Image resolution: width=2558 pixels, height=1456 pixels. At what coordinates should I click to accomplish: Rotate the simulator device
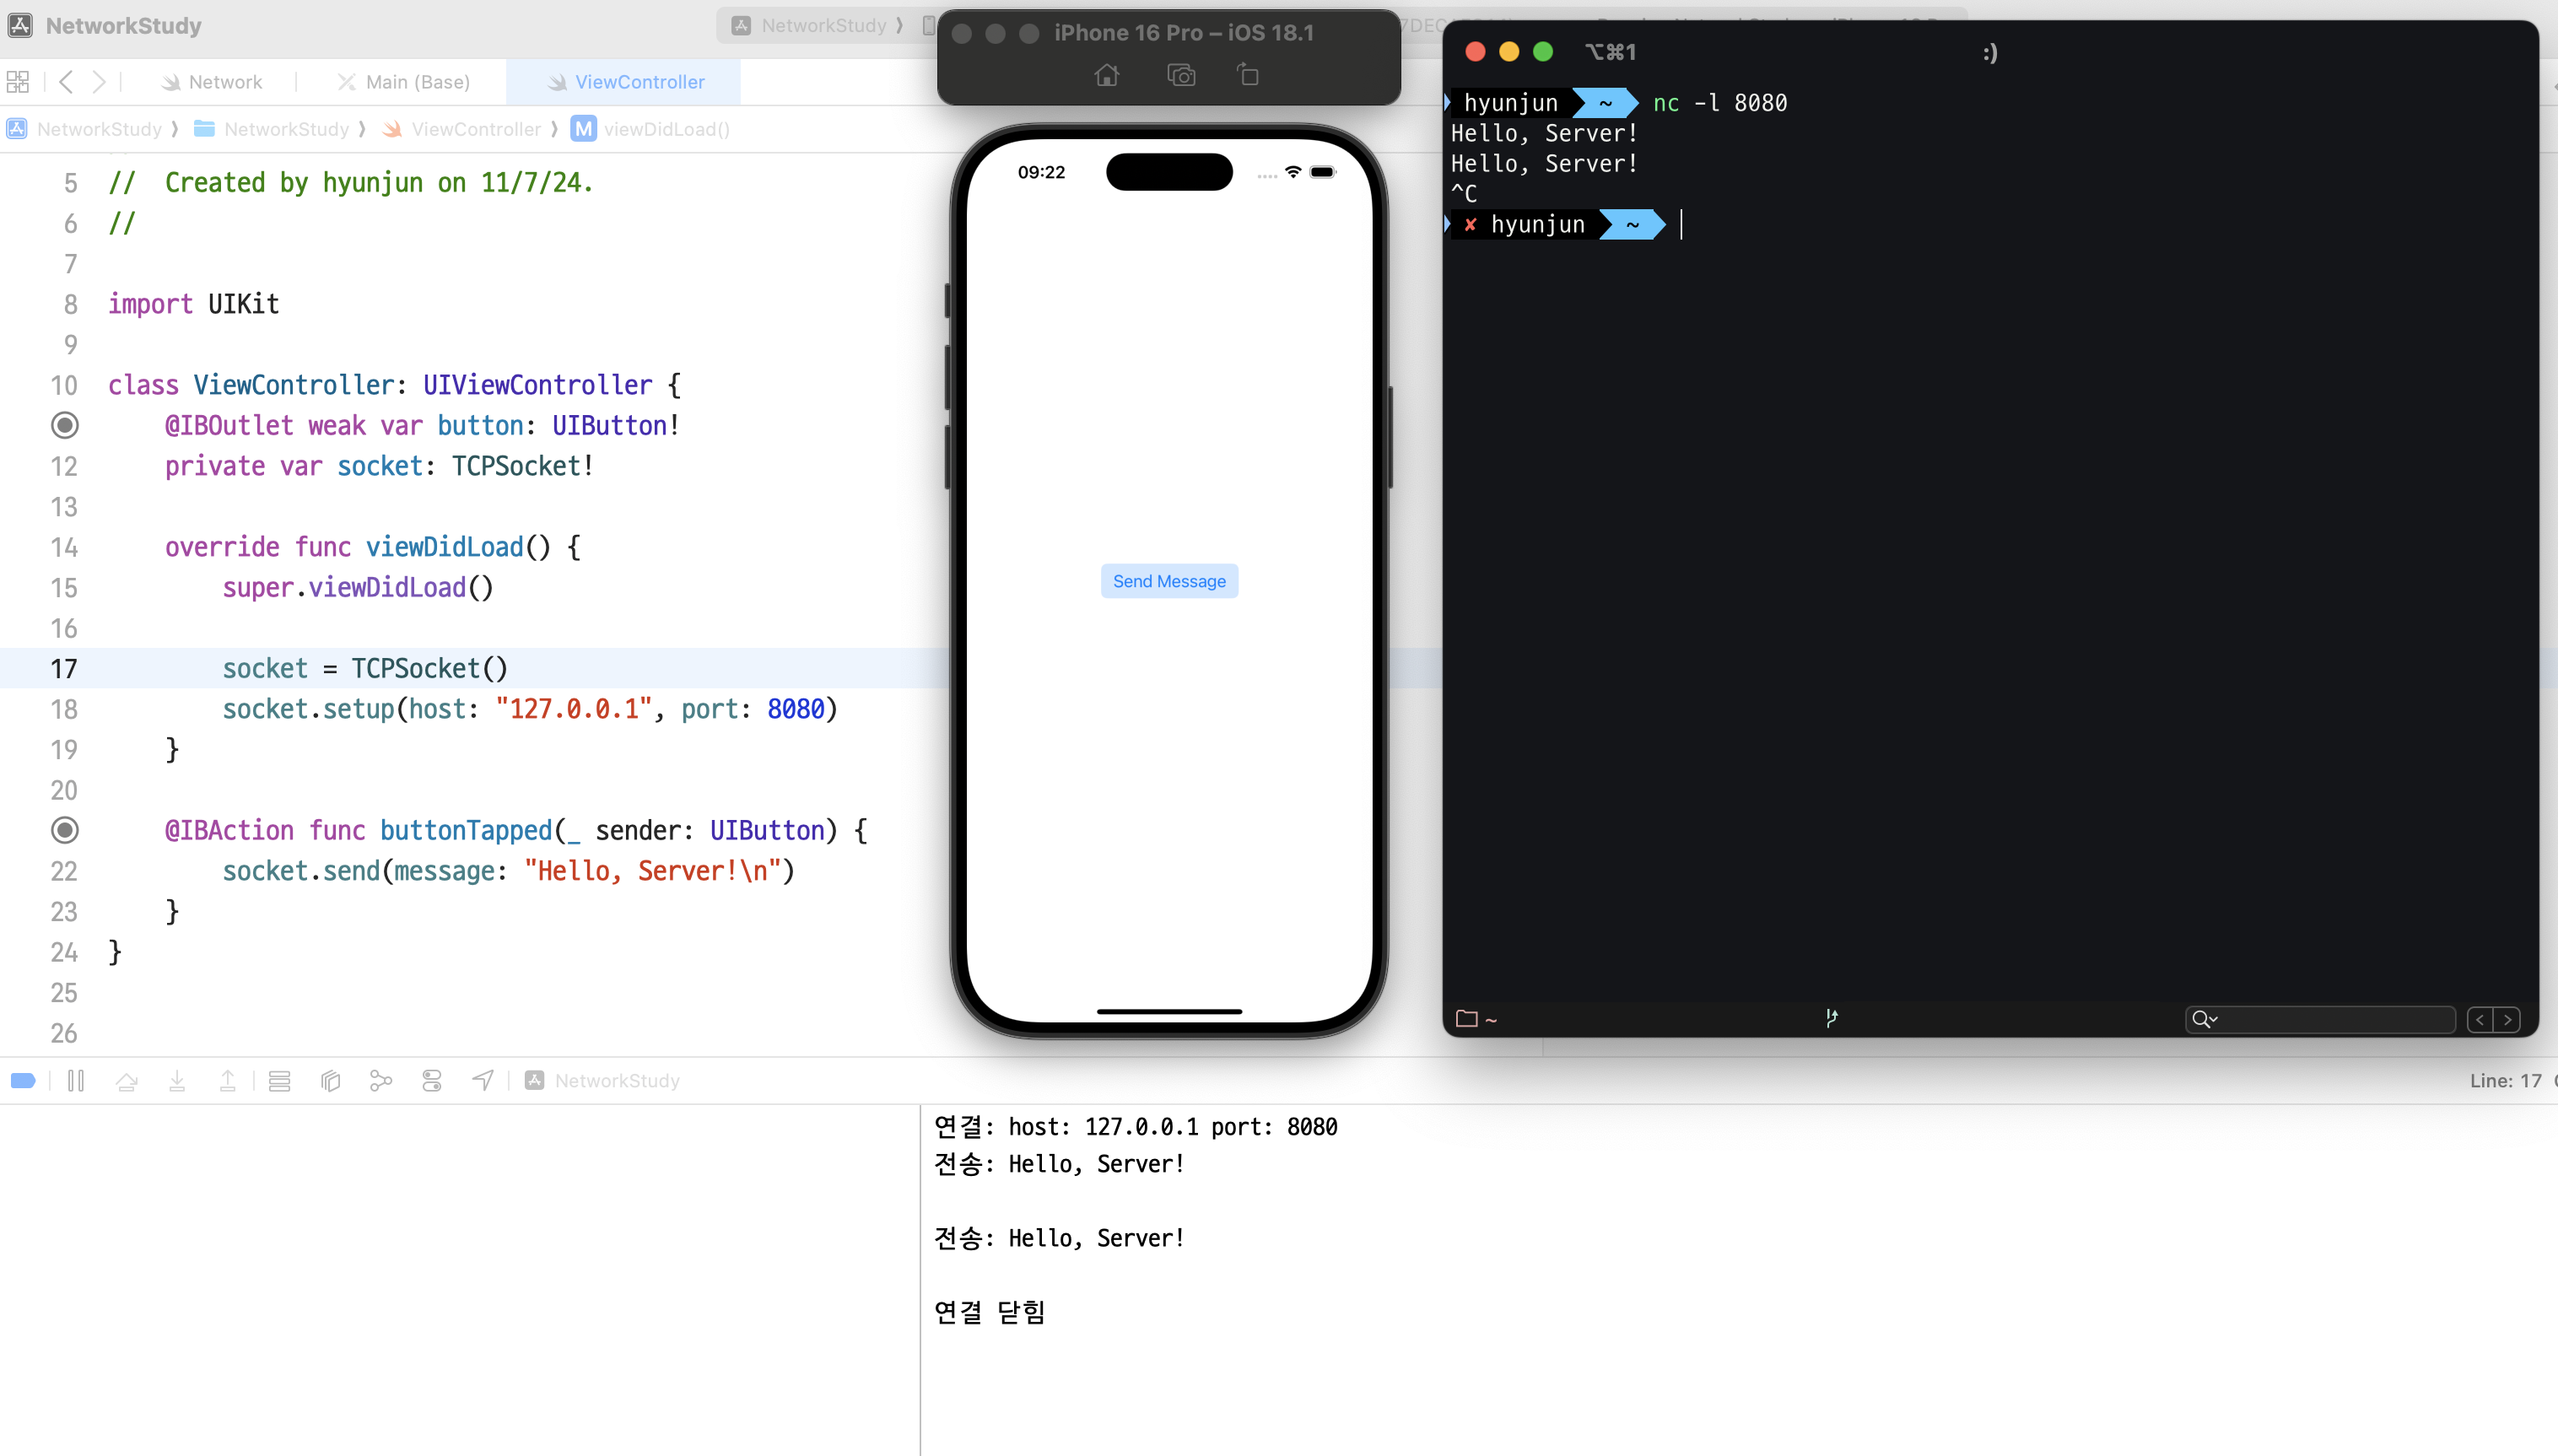click(x=1248, y=75)
